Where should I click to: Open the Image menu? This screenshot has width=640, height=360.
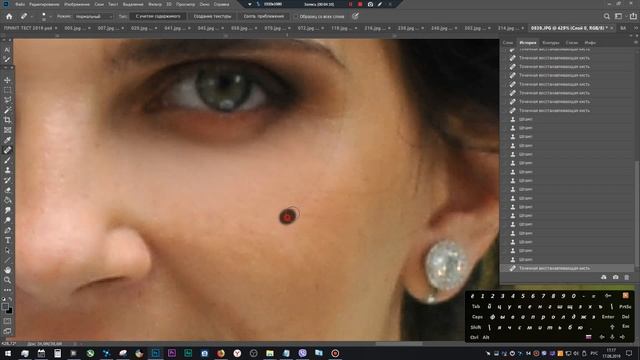pyautogui.click(x=77, y=4)
